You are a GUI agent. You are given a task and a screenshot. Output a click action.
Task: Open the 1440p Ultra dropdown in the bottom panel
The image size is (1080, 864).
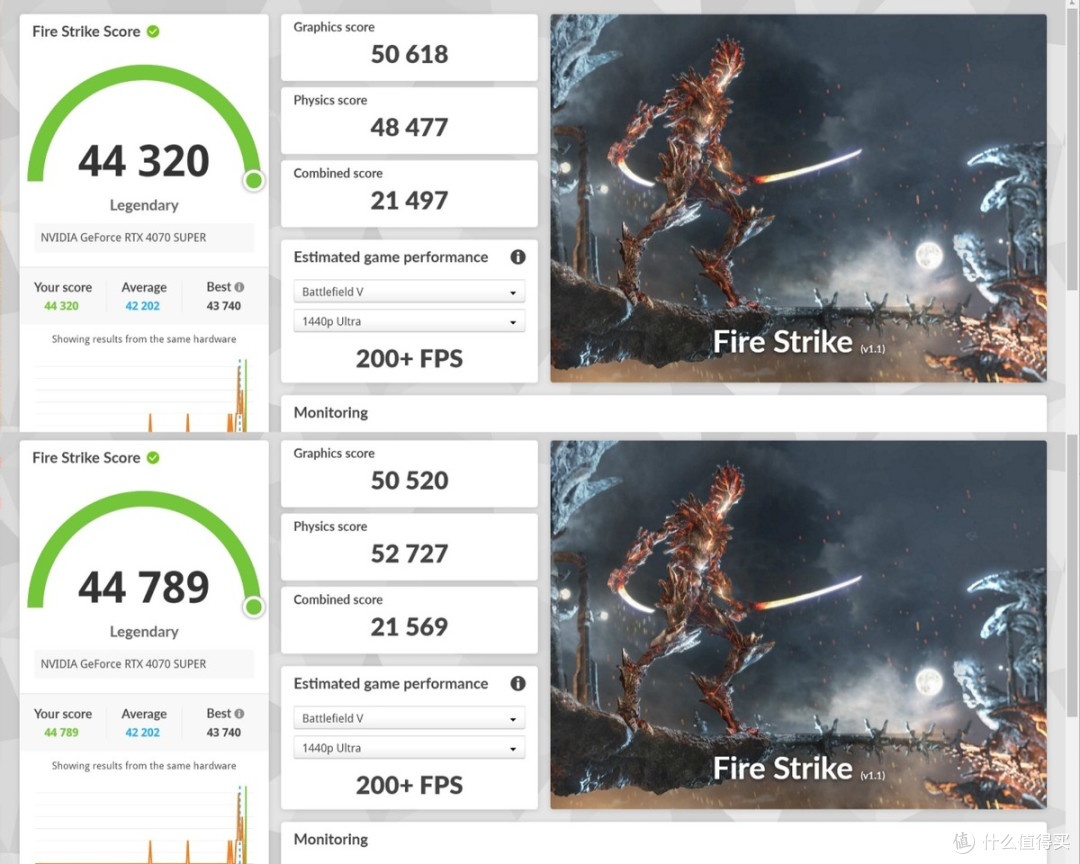pos(409,748)
